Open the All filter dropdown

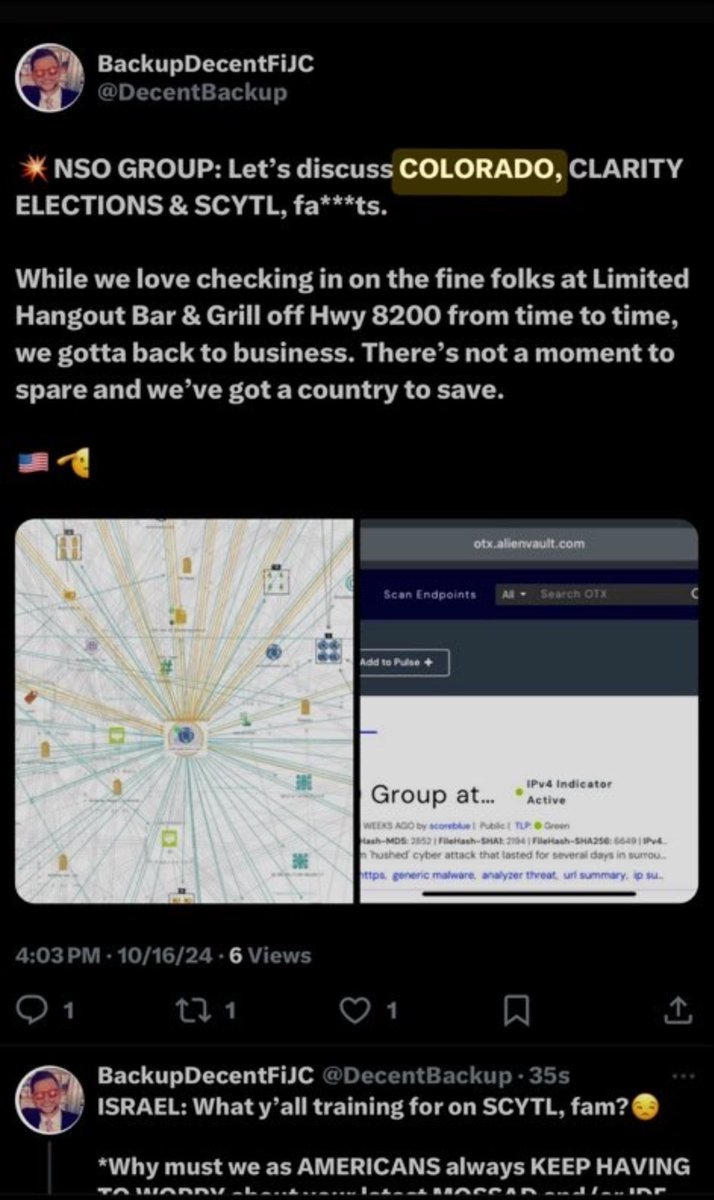514,594
